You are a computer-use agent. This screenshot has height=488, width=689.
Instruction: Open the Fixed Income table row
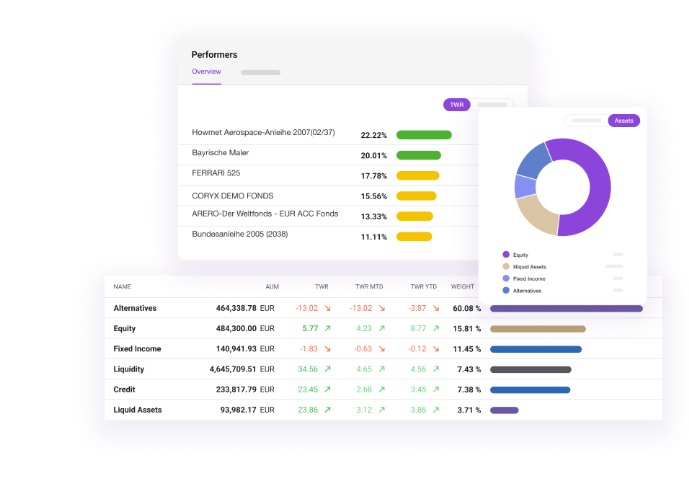tap(383, 349)
